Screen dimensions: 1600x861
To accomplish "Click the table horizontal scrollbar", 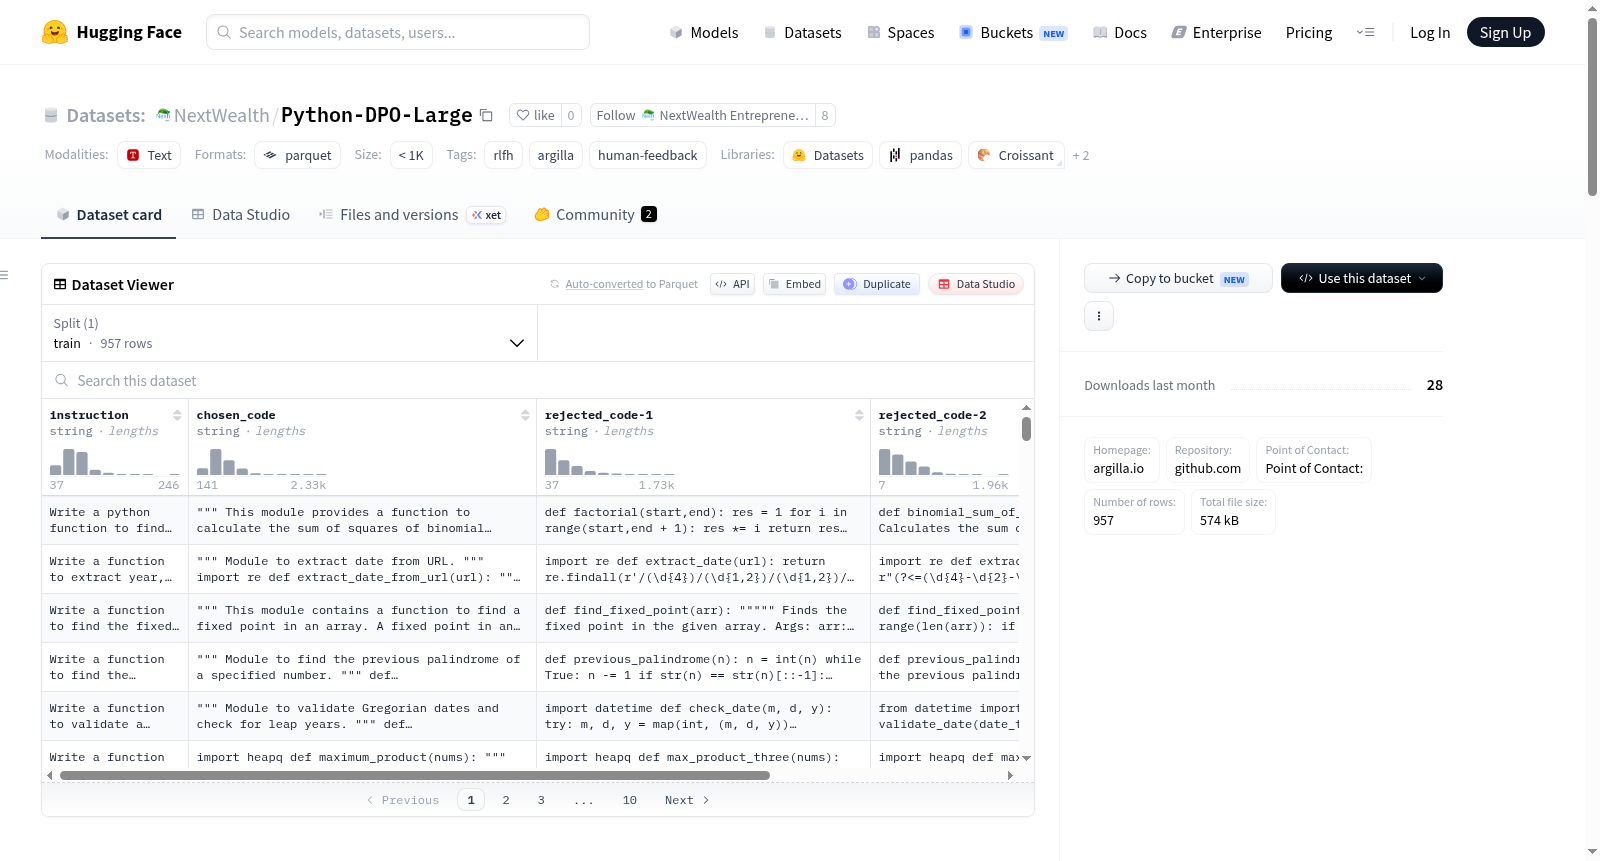I will click(415, 775).
